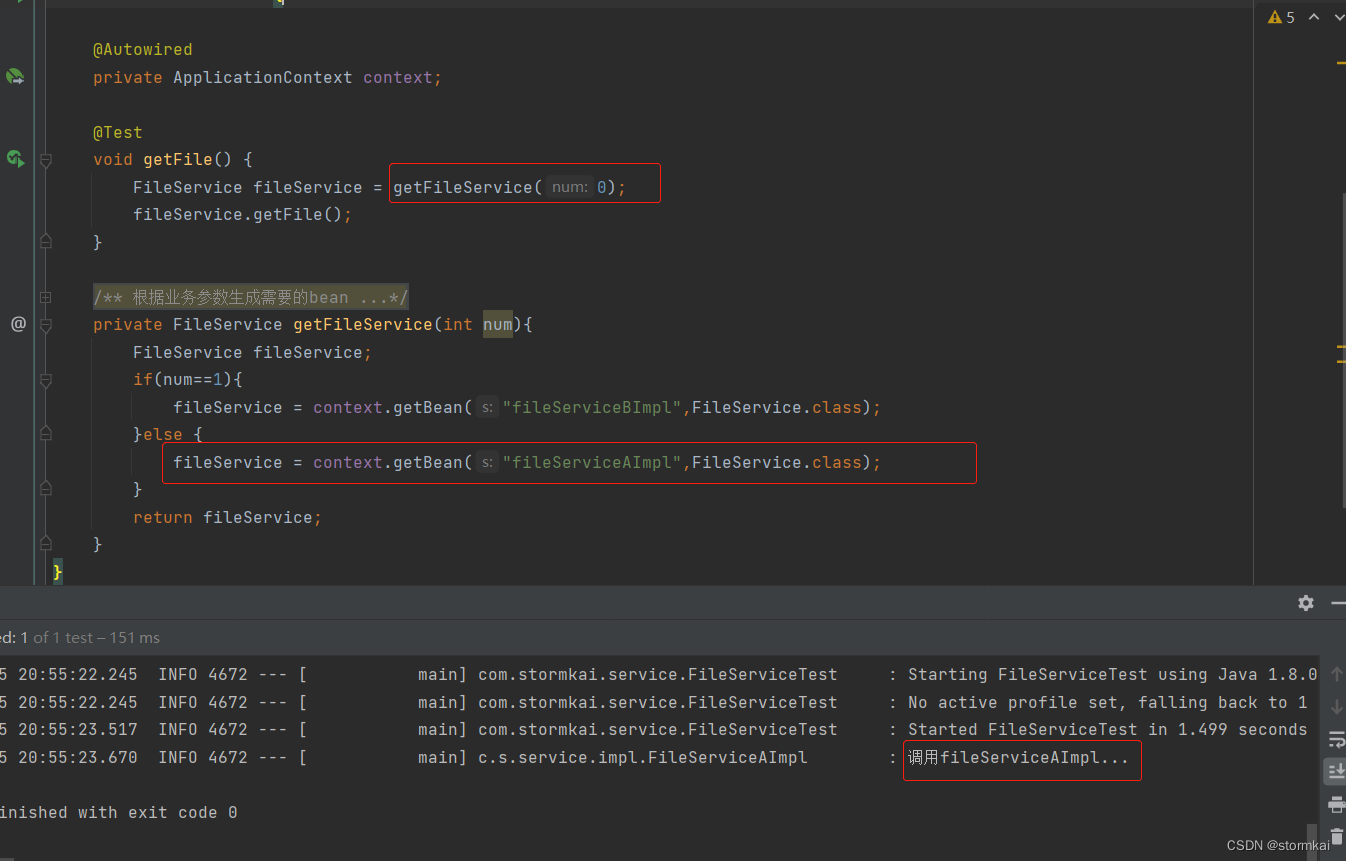Click the 'Started FileServiceTest in 1.499 seconds' log line

click(1108, 729)
